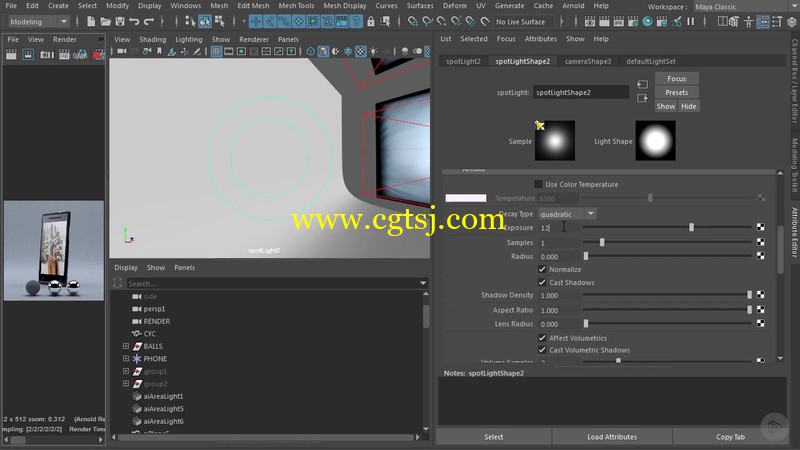Click the Samples slider handle
The image size is (800, 450).
[602, 242]
